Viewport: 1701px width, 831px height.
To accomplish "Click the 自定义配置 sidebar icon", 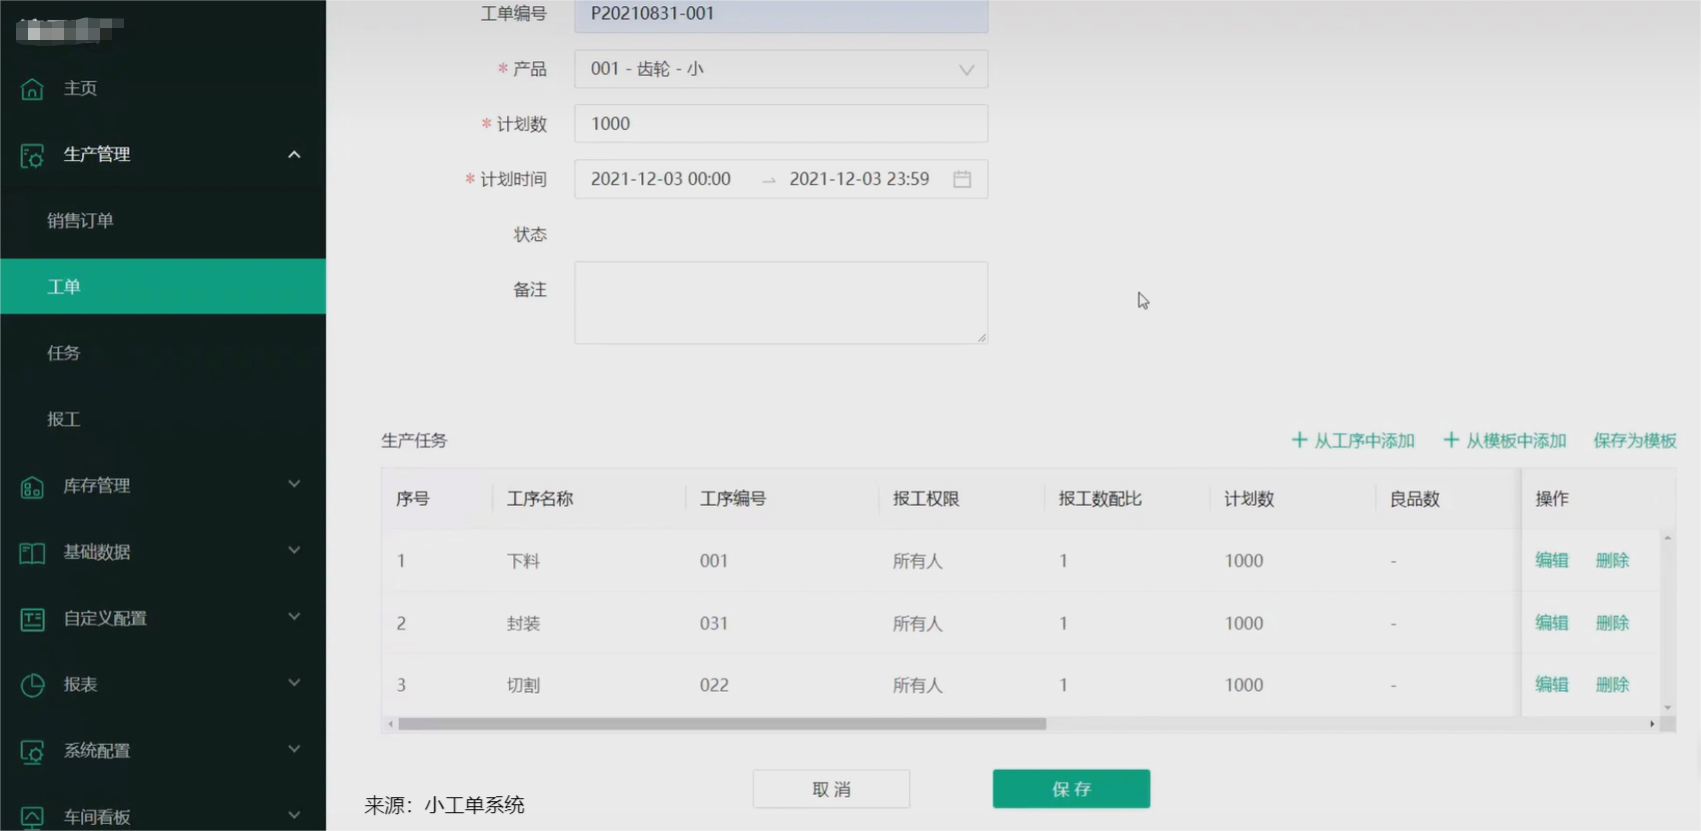I will click(32, 619).
